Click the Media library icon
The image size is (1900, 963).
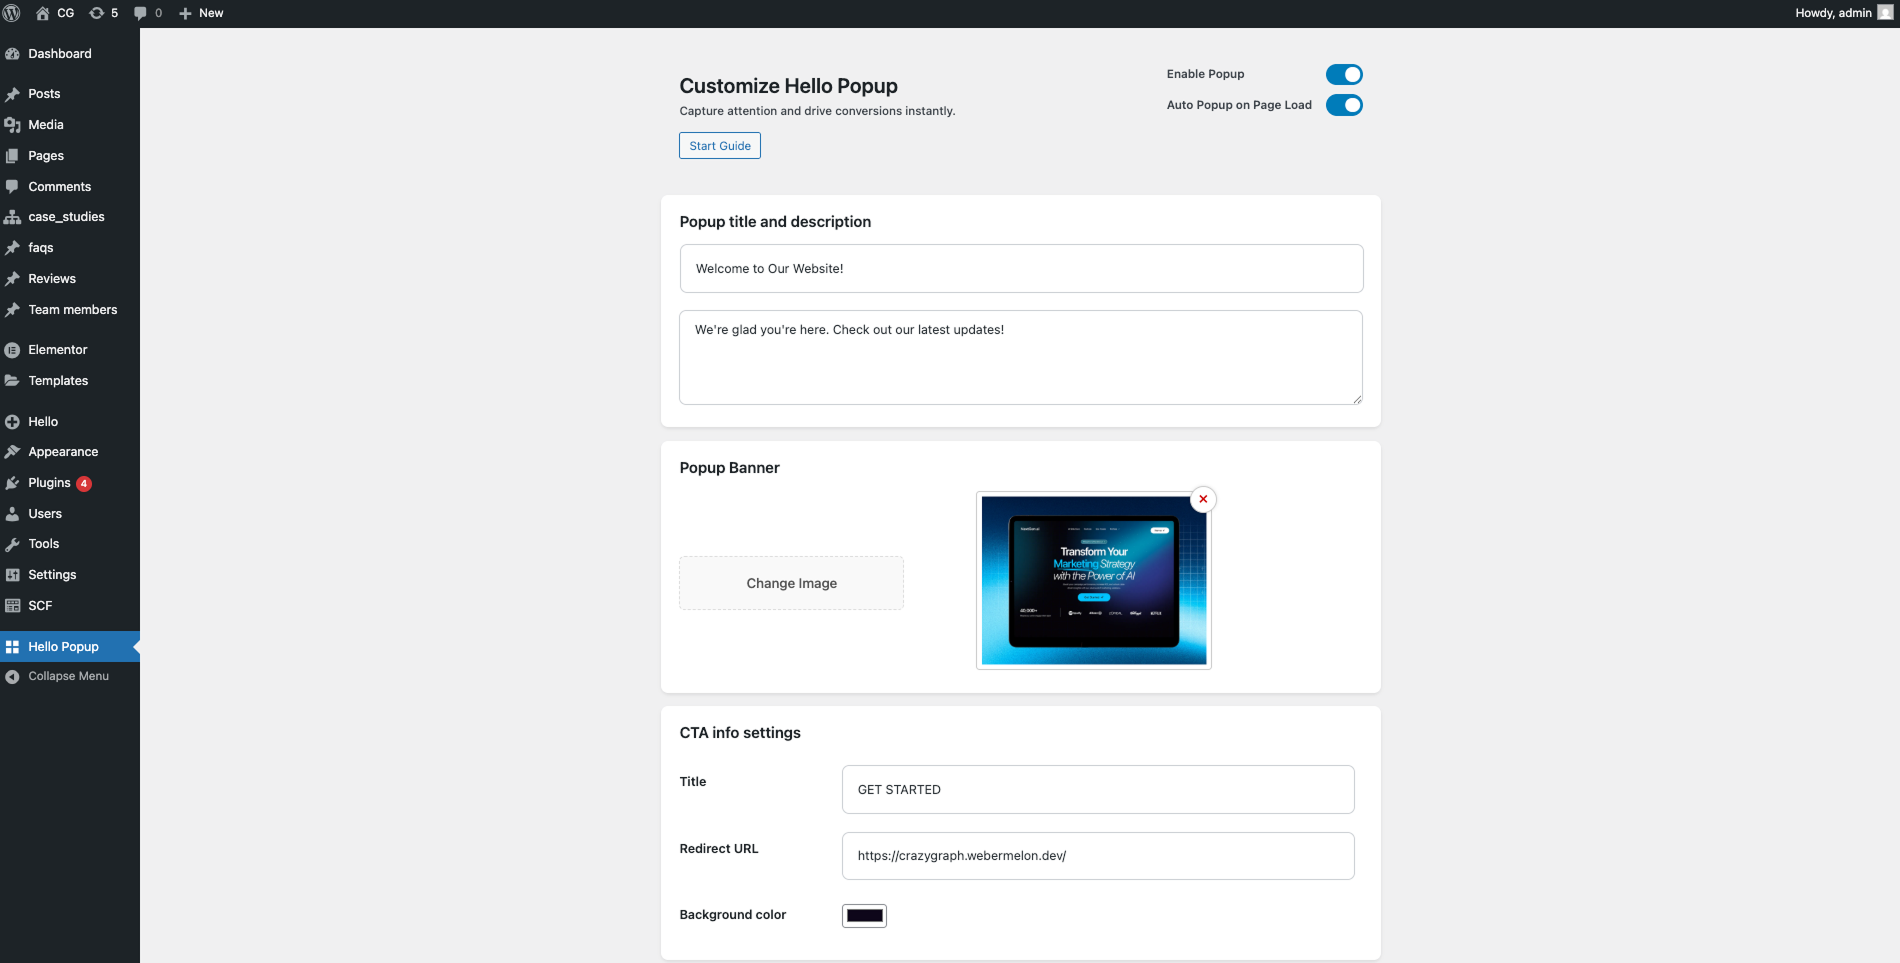[x=12, y=125]
